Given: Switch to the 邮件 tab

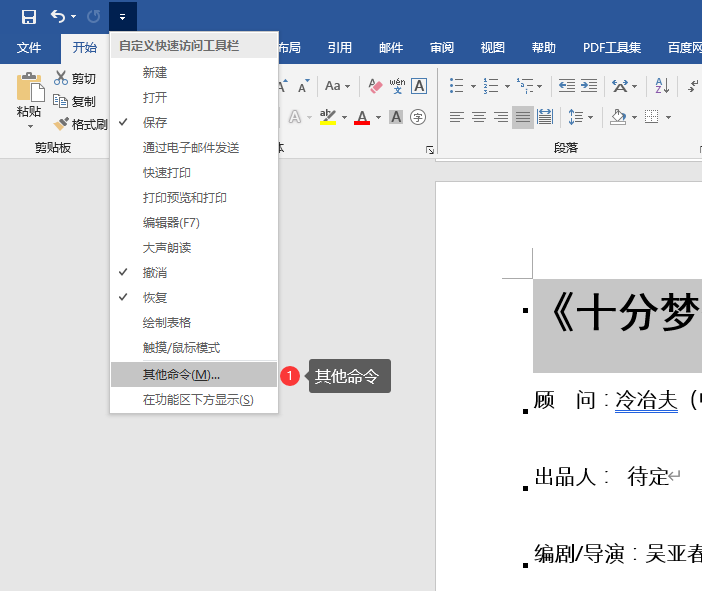Looking at the screenshot, I should tap(391, 47).
